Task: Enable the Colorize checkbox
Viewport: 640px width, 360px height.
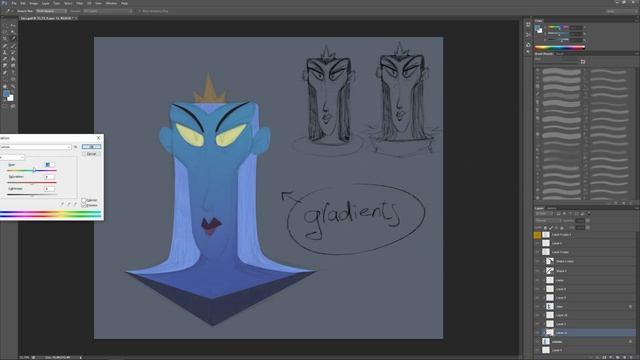Action: tap(84, 200)
